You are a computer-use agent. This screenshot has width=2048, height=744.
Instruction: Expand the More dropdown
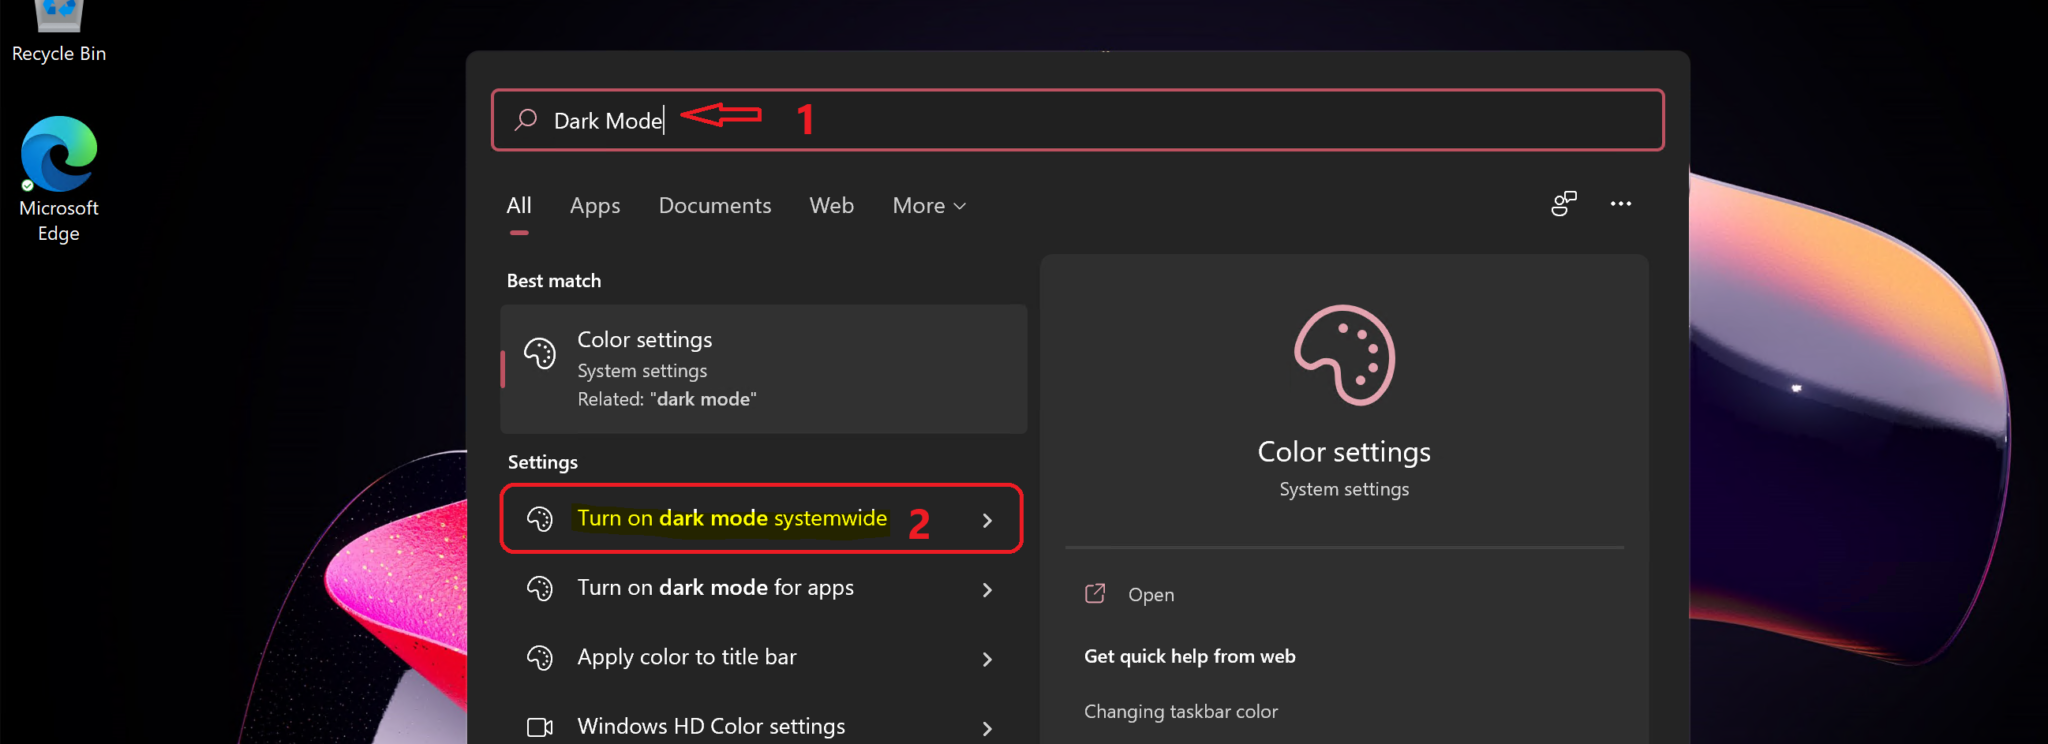tap(929, 206)
